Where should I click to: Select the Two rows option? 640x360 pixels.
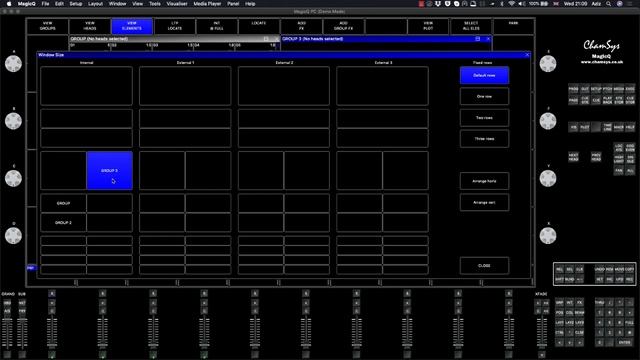[484, 118]
